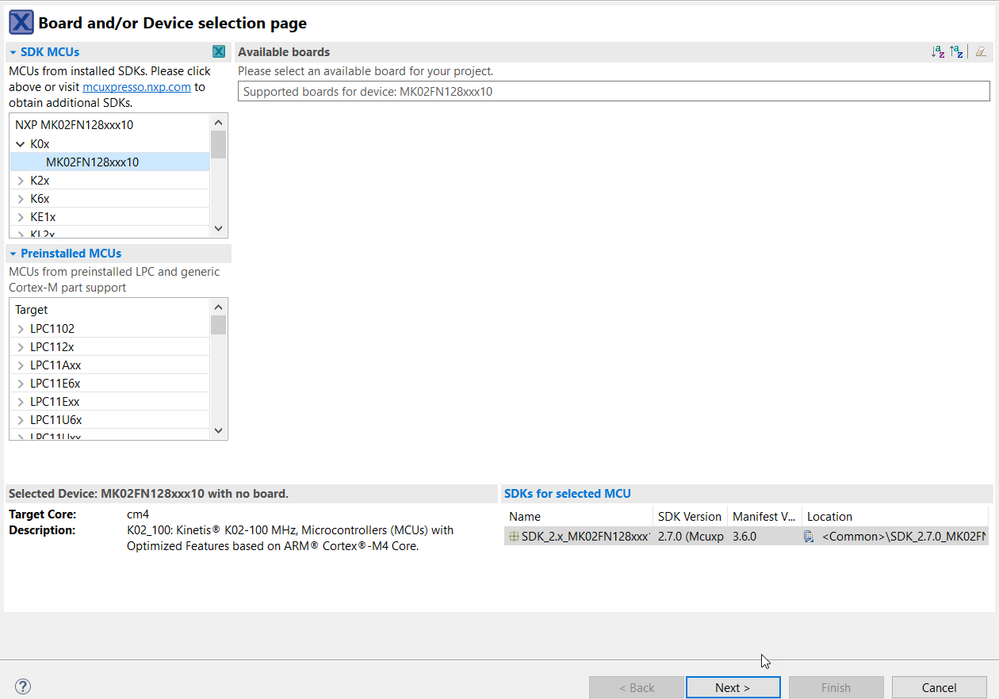The height and width of the screenshot is (699, 999).
Task: Click the Finish button
Action: pyautogui.click(x=836, y=688)
